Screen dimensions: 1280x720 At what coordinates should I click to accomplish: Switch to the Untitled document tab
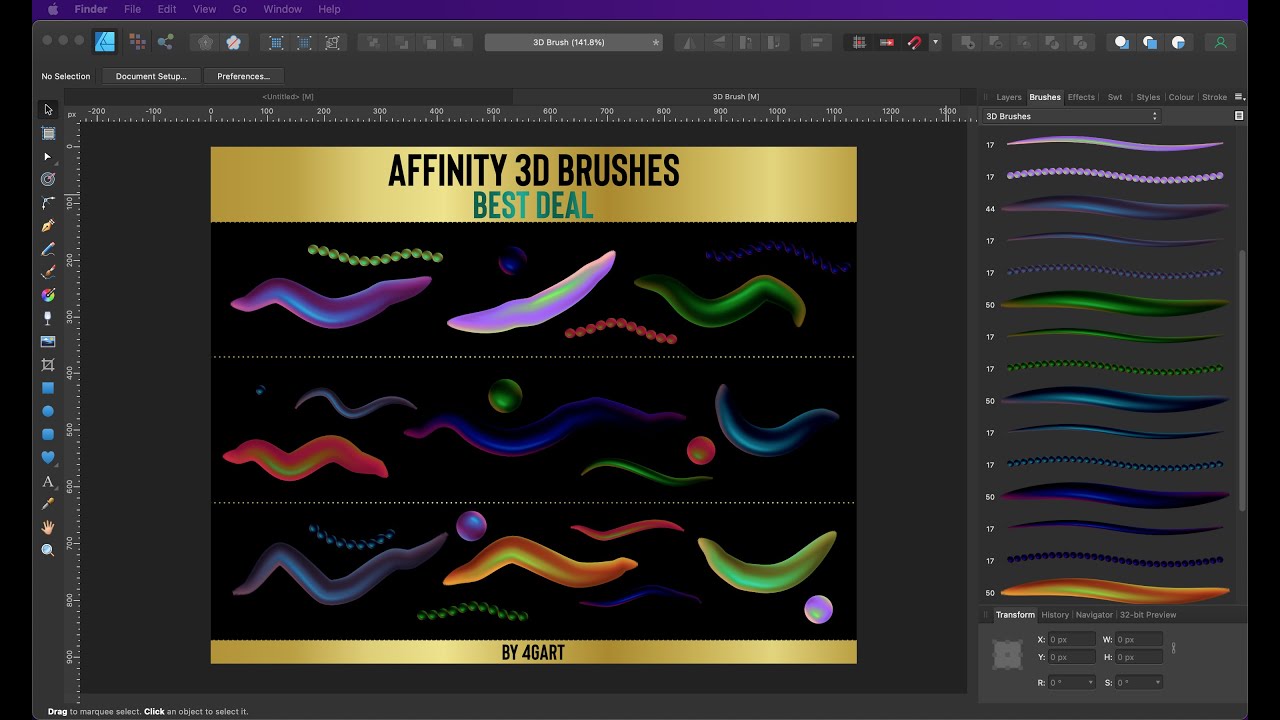tap(288, 97)
